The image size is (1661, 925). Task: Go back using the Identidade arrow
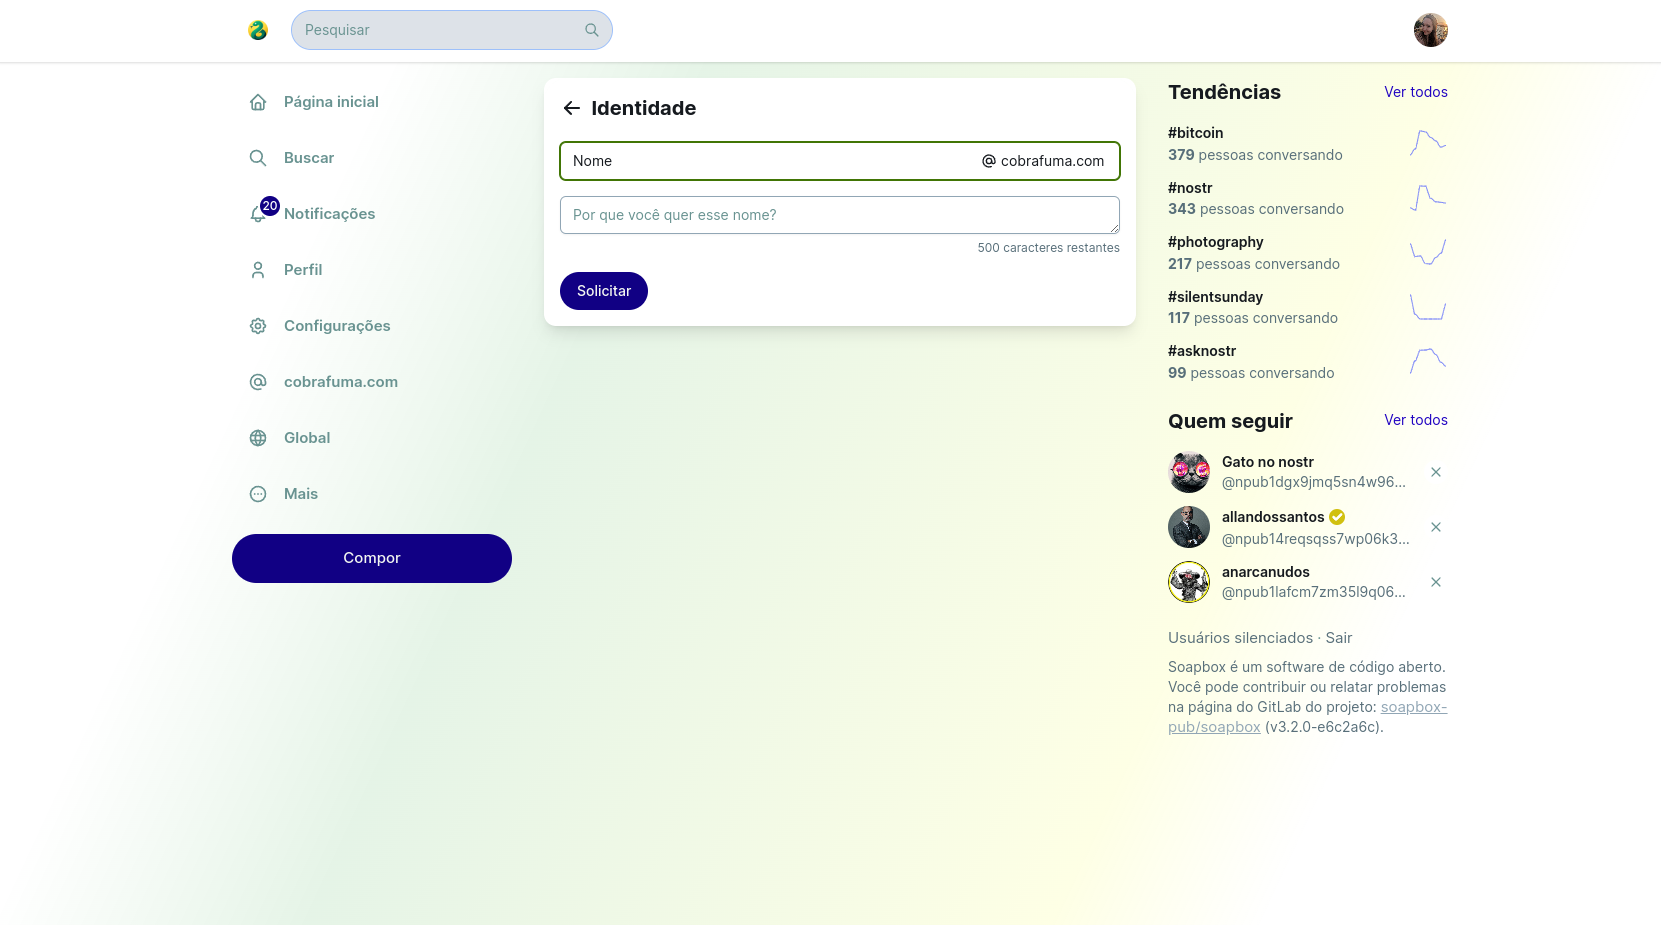pos(572,108)
